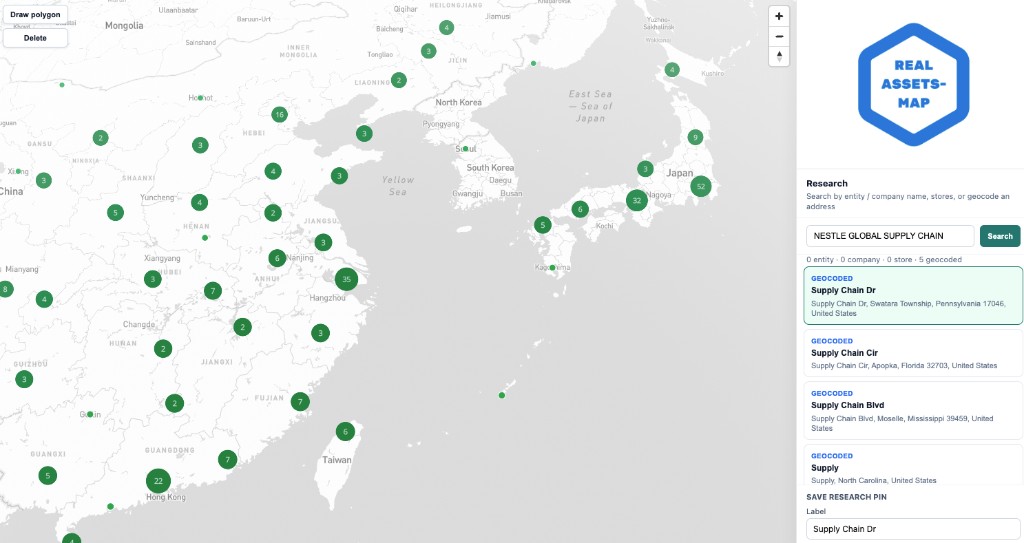Open the cluster 3 marker in Guizhou

coord(24,379)
